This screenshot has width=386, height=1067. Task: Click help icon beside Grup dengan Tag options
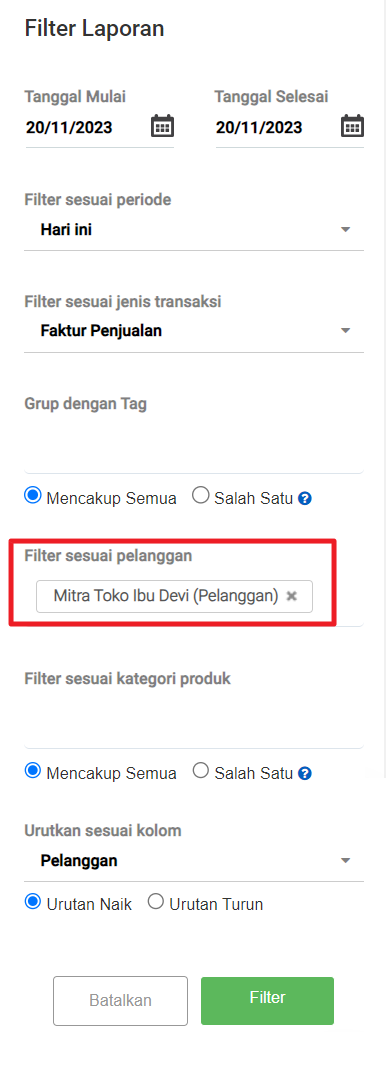click(306, 499)
